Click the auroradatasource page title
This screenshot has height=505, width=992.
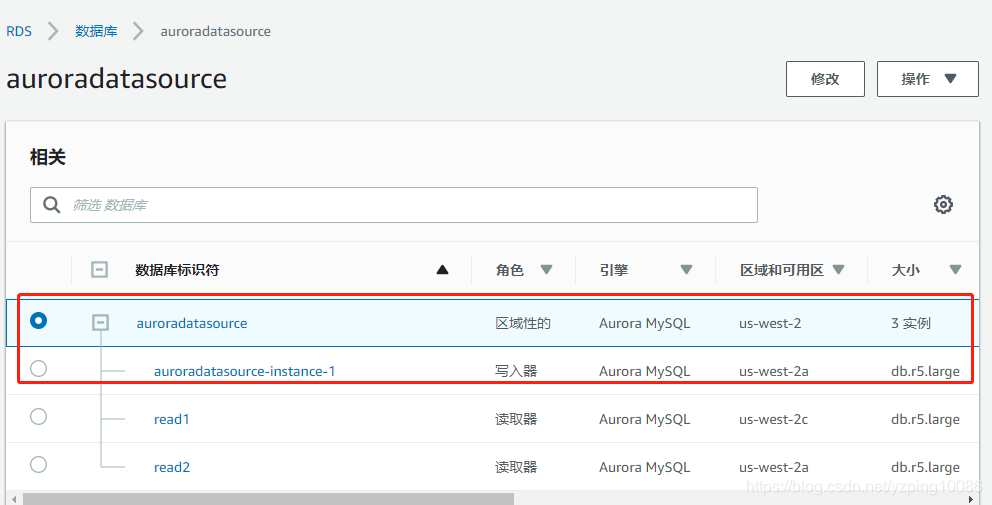pyautogui.click(x=116, y=79)
